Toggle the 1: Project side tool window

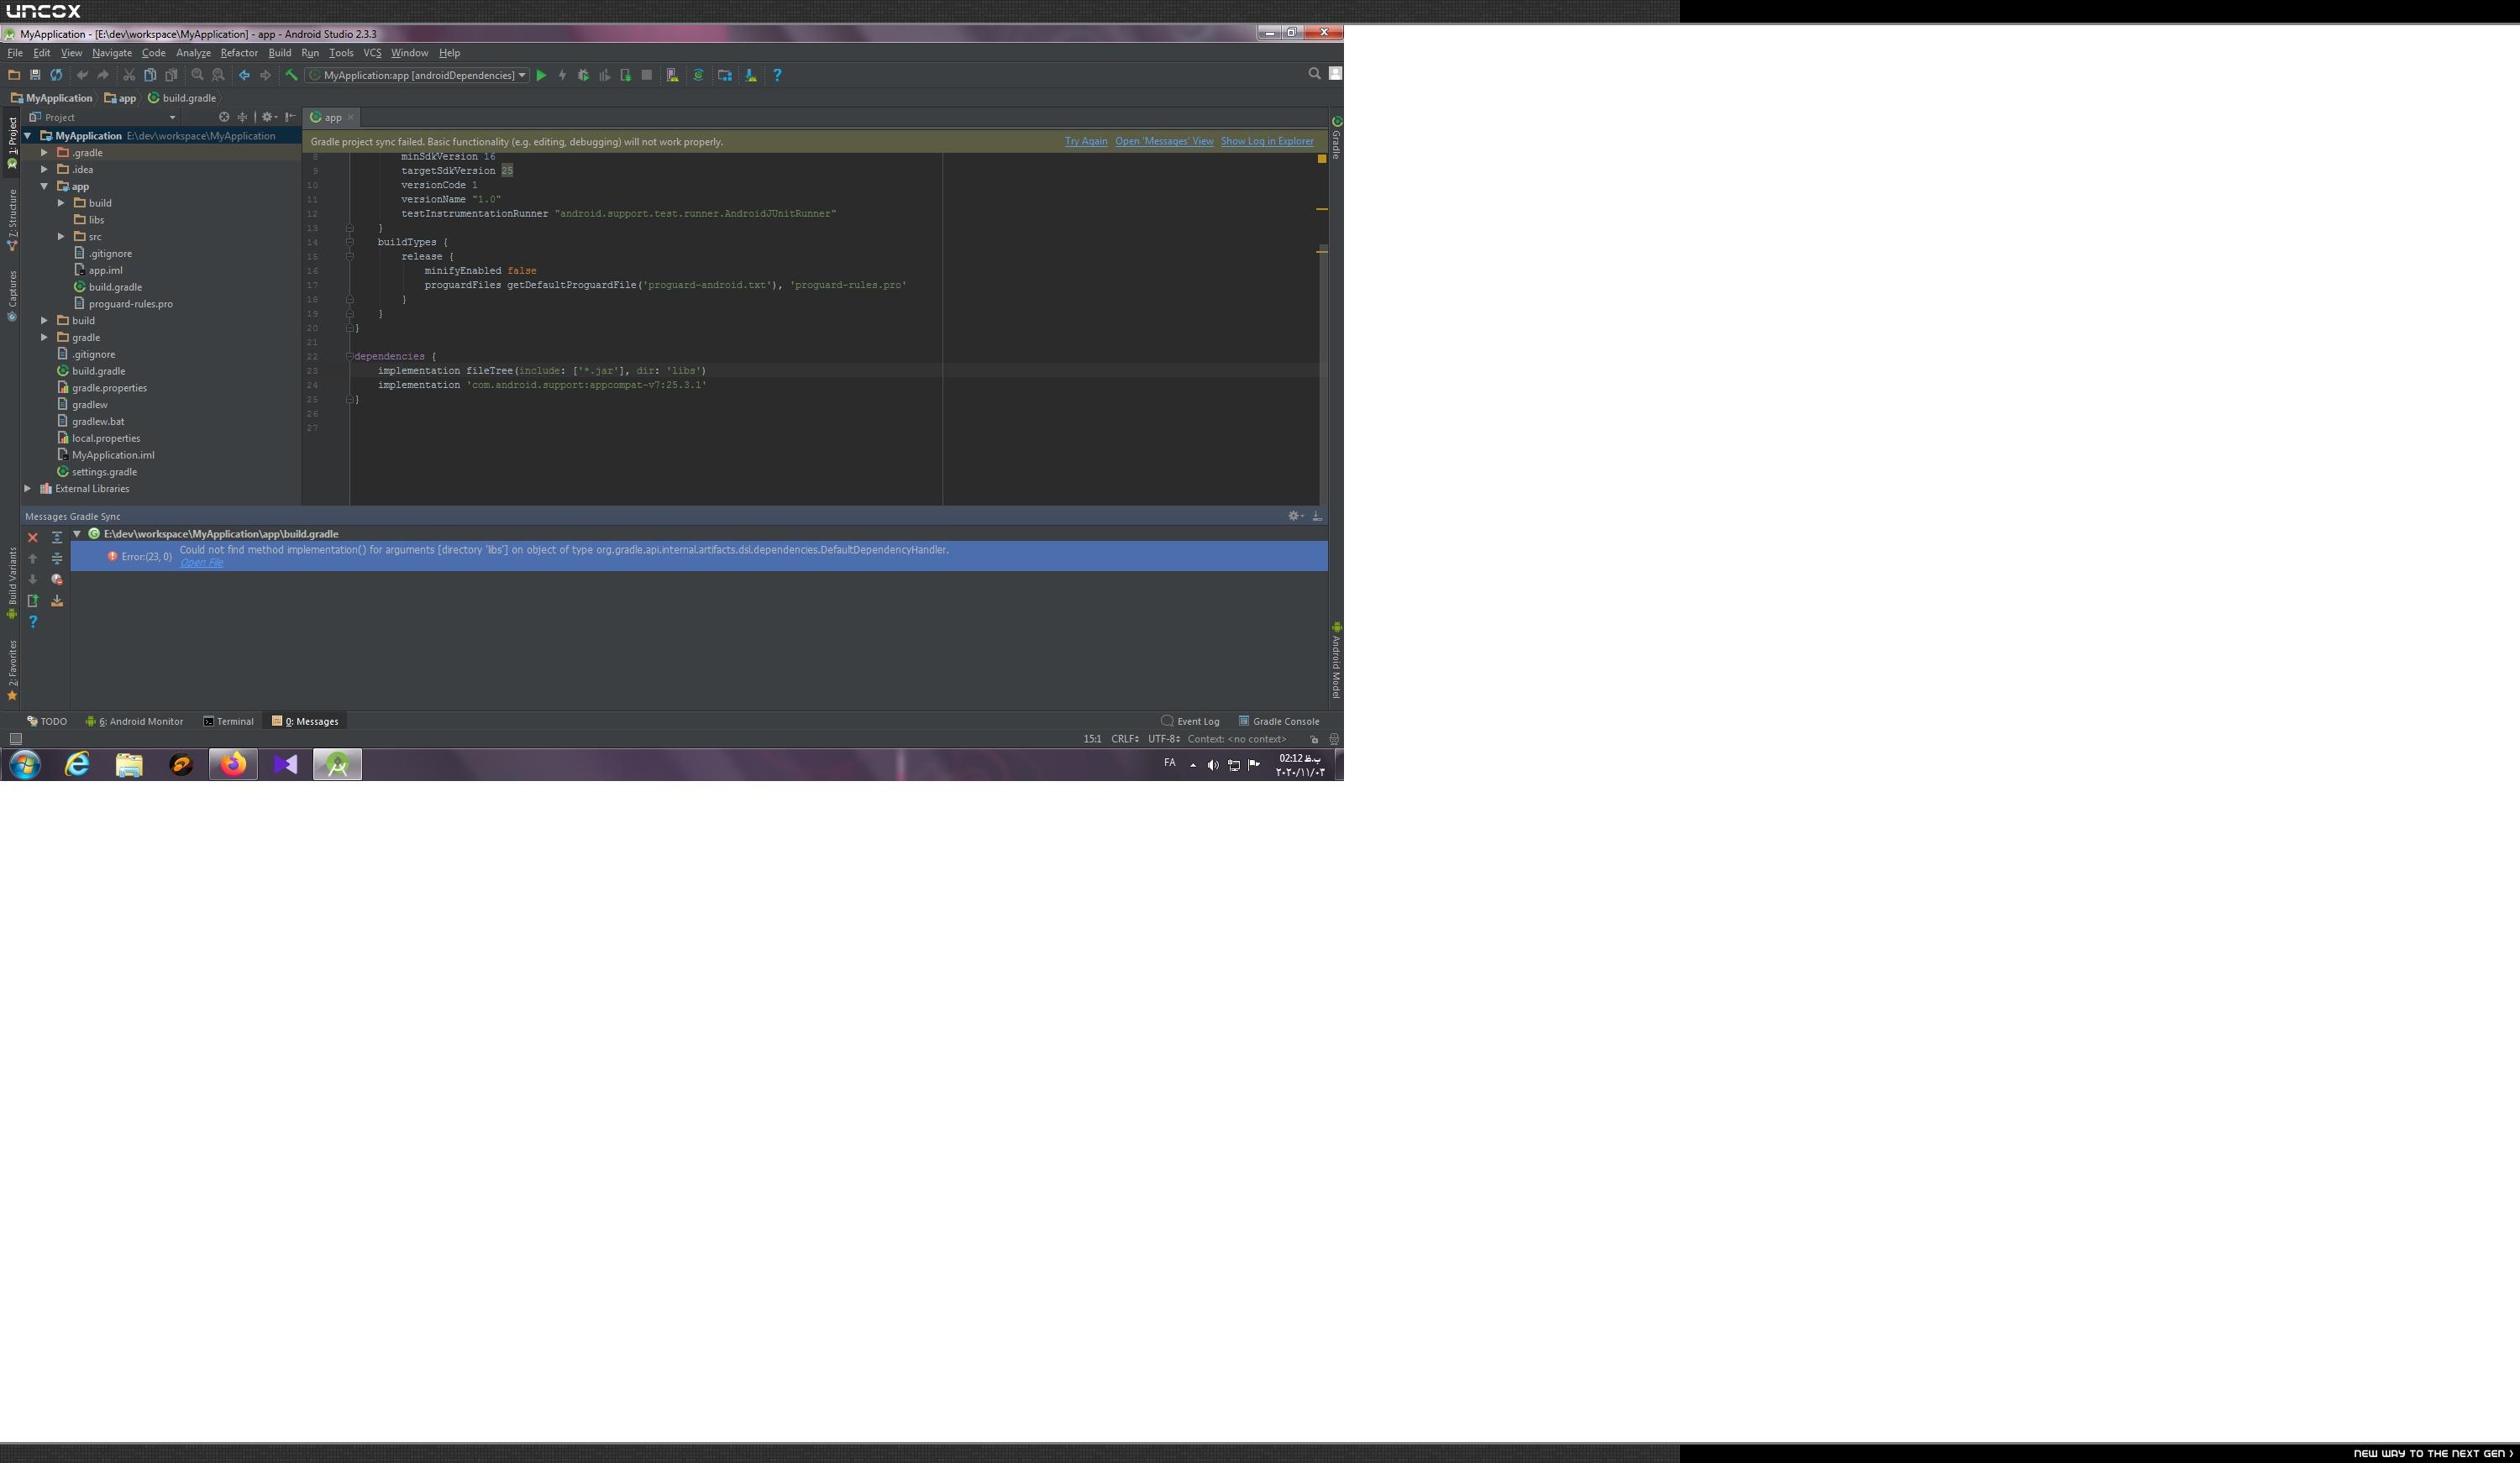[x=12, y=142]
